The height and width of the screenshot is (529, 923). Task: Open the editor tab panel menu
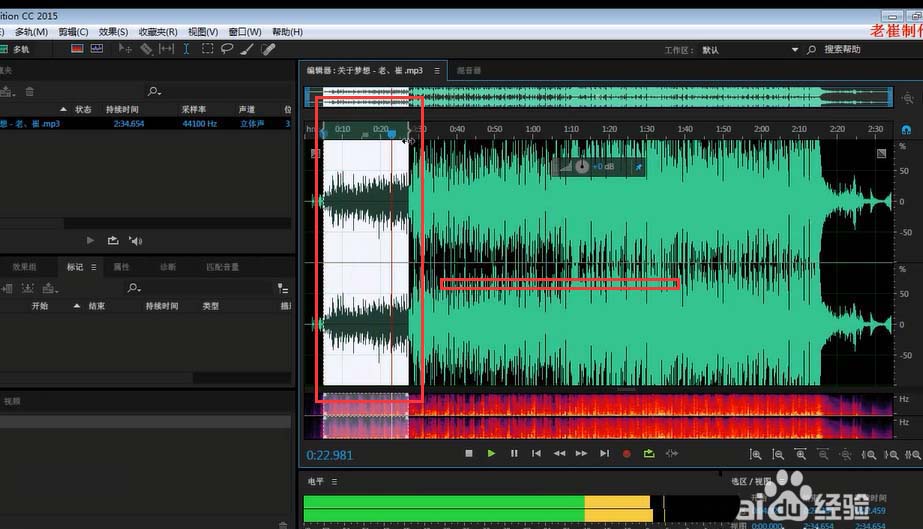(437, 71)
